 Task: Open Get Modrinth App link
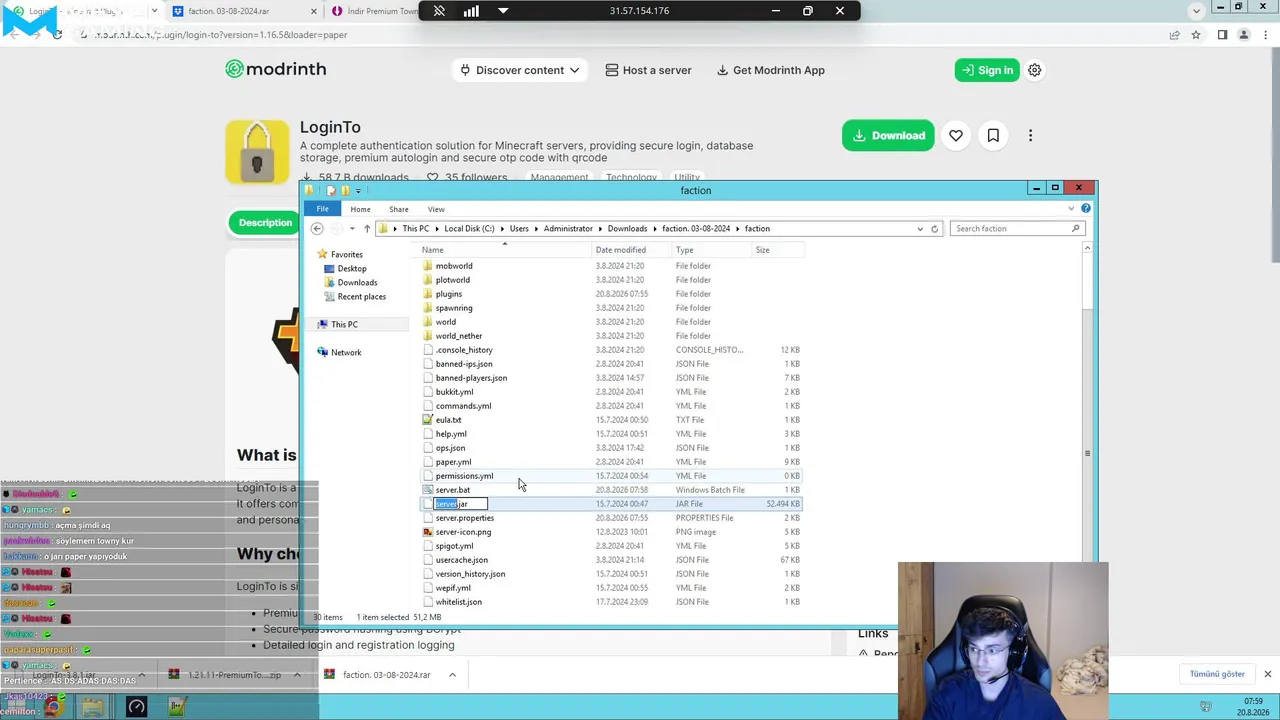(770, 70)
